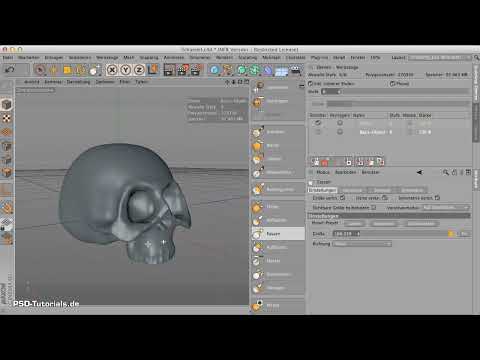Click the Größe value field
The image size is (480, 360).
pos(346,234)
